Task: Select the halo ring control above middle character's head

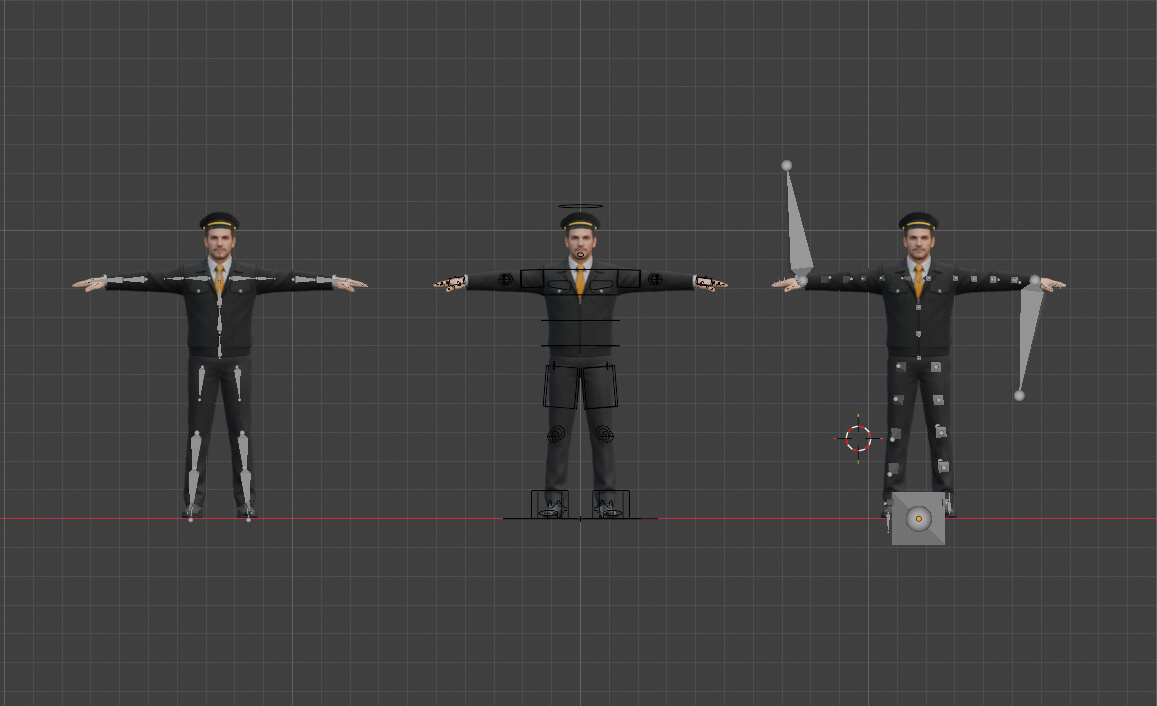Action: (580, 207)
